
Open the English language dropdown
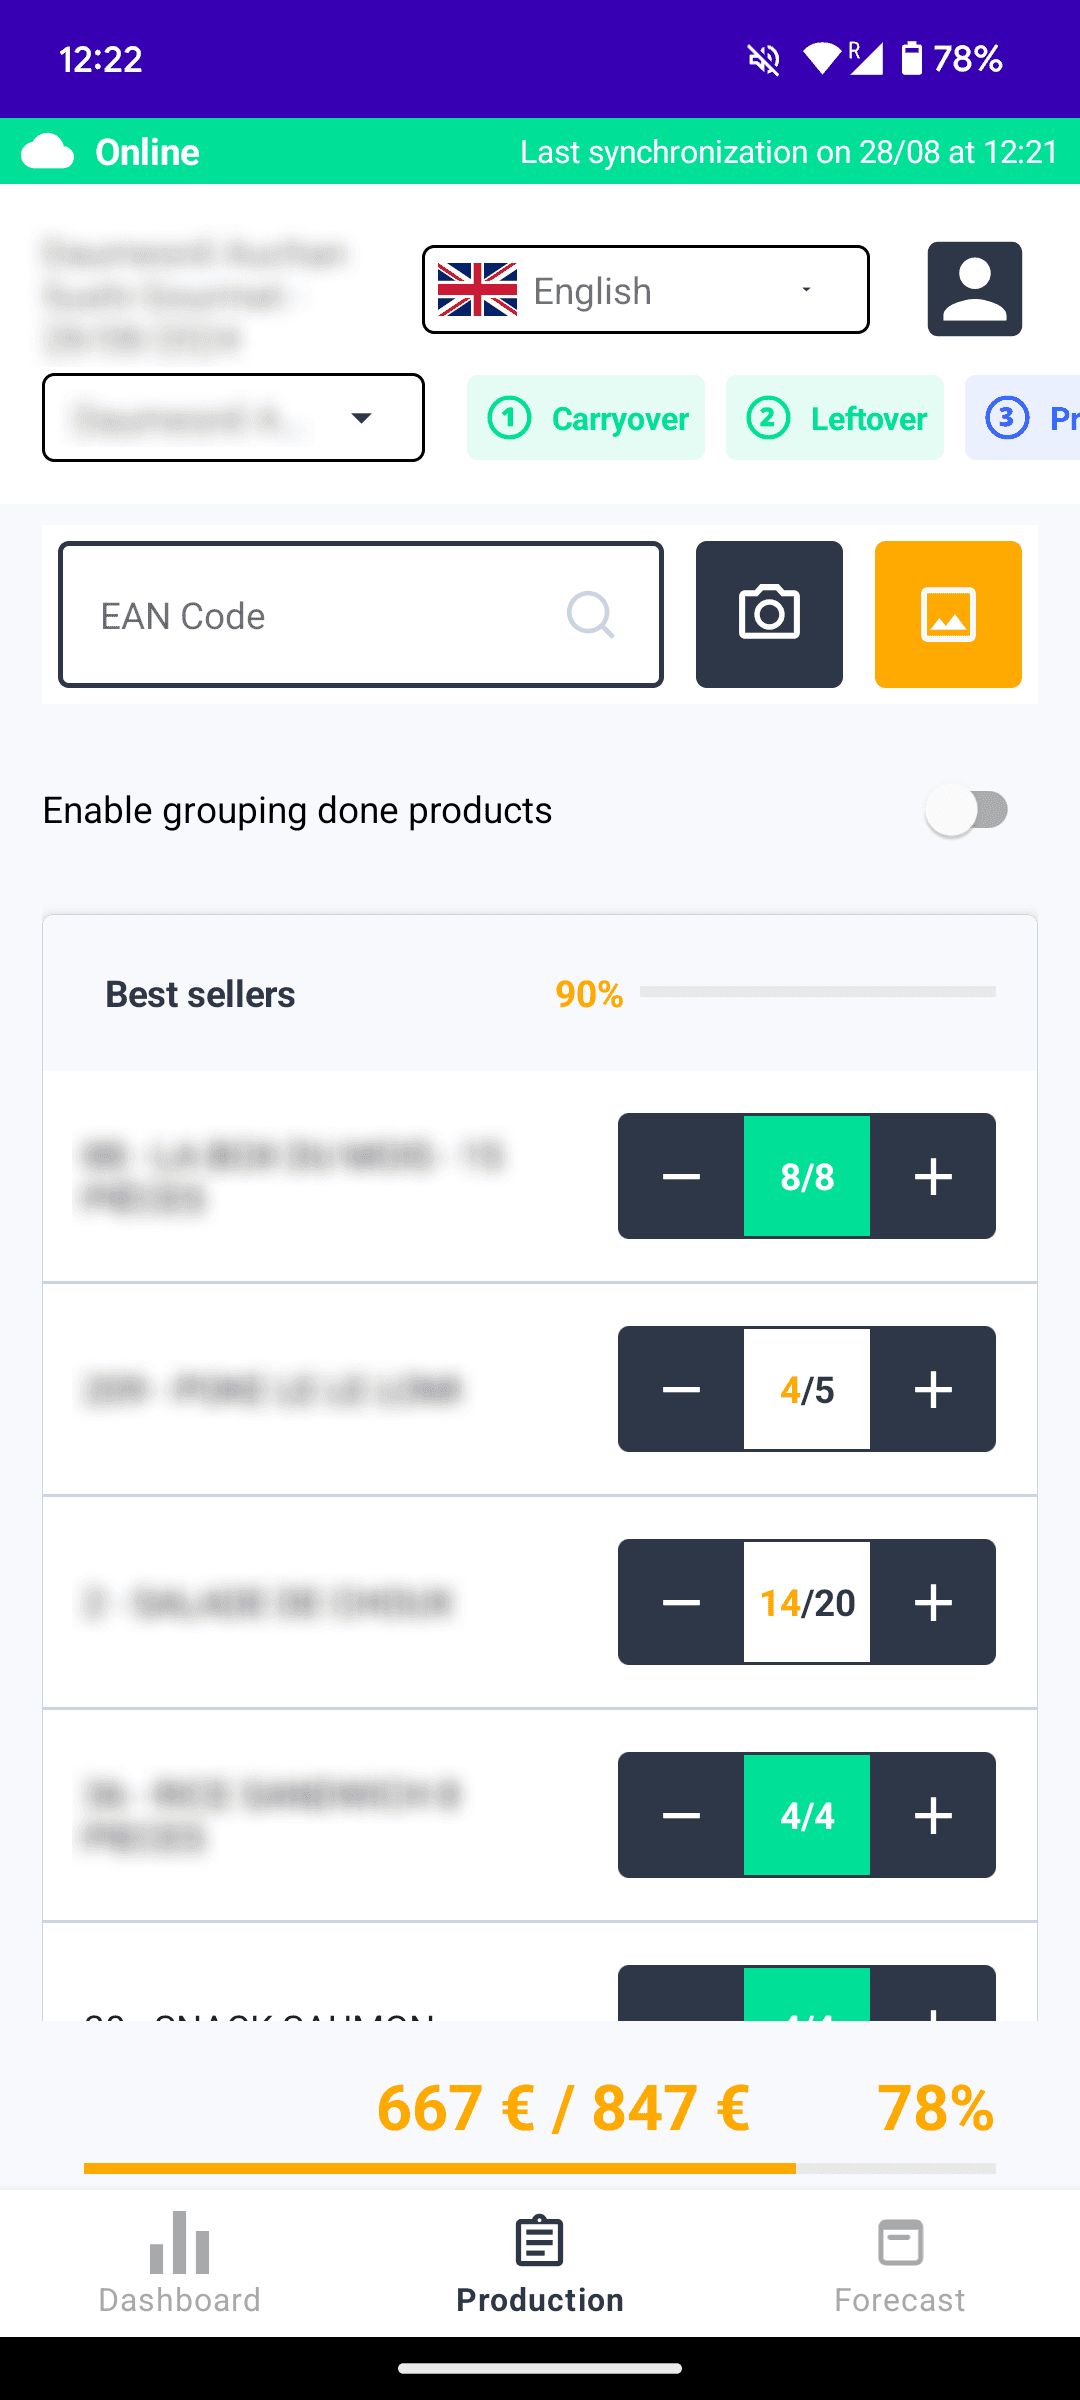pyautogui.click(x=645, y=290)
